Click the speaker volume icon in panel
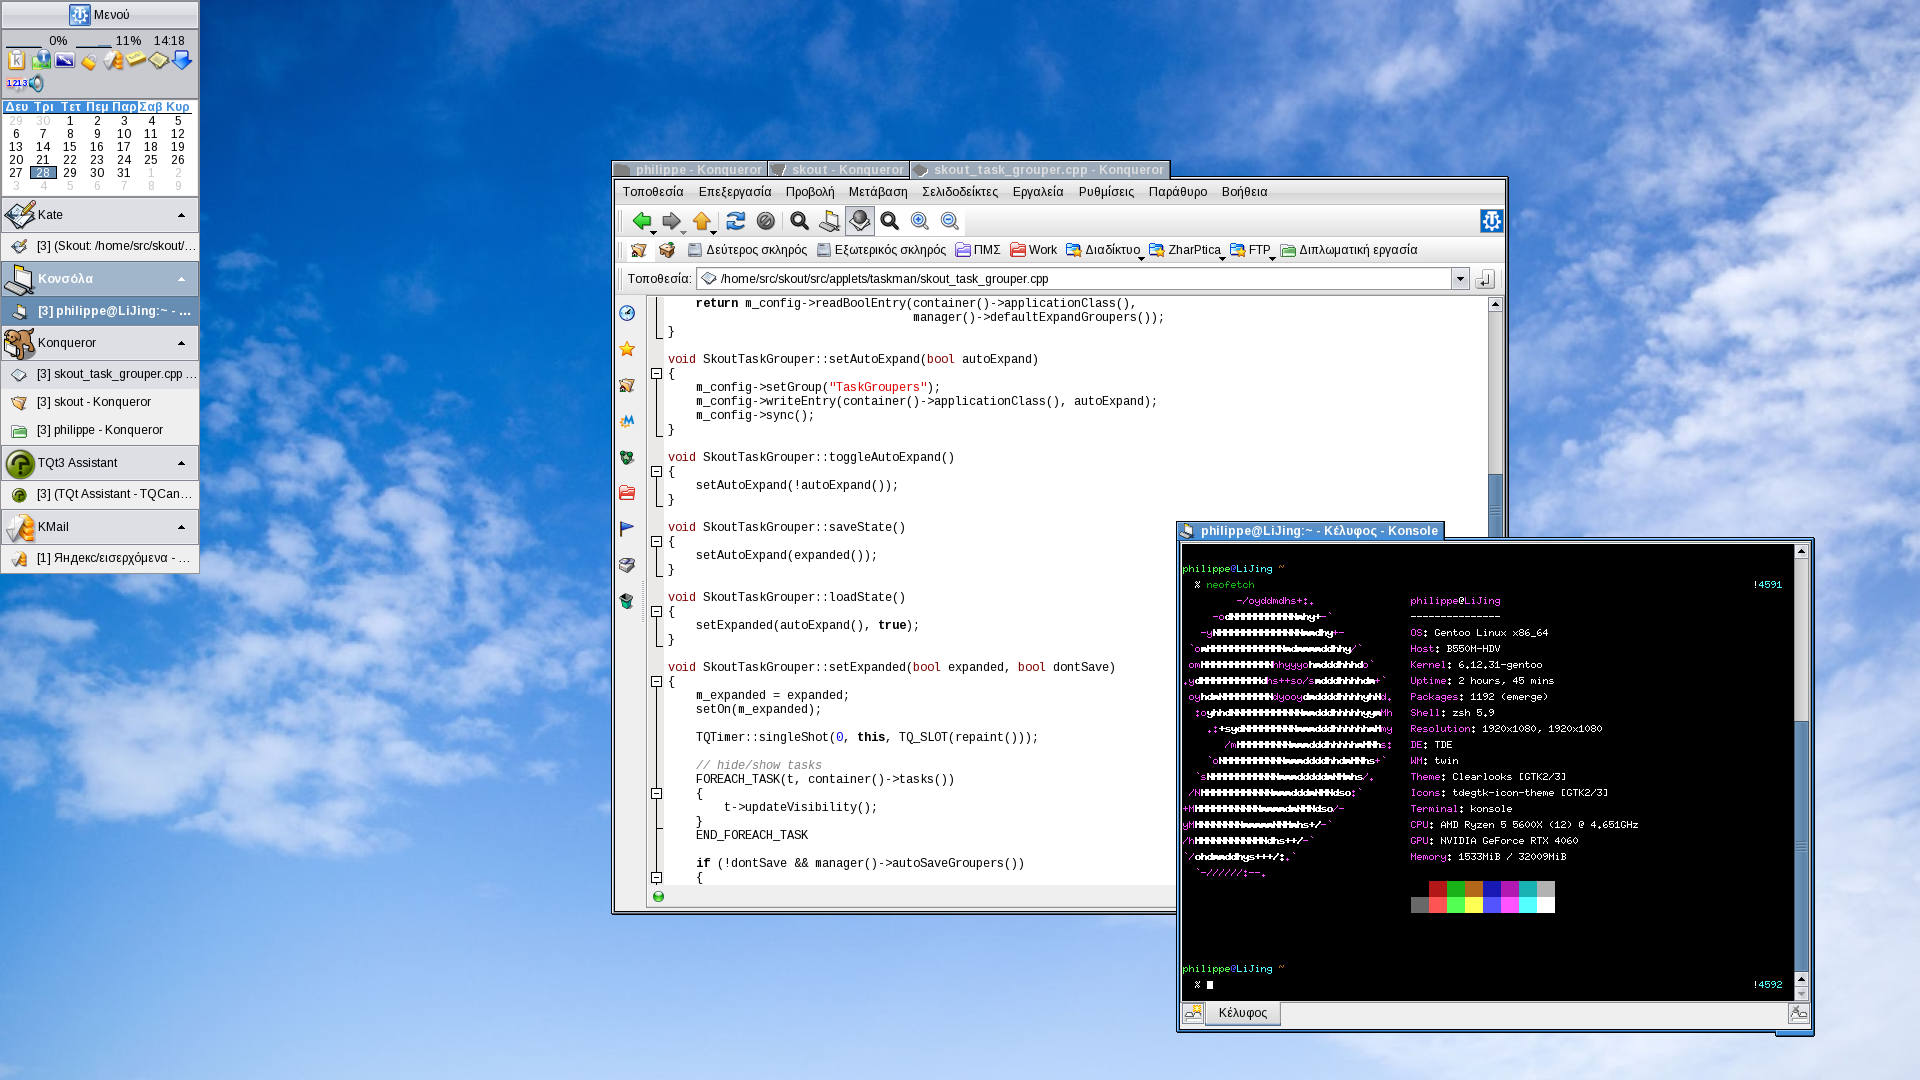 coord(37,83)
